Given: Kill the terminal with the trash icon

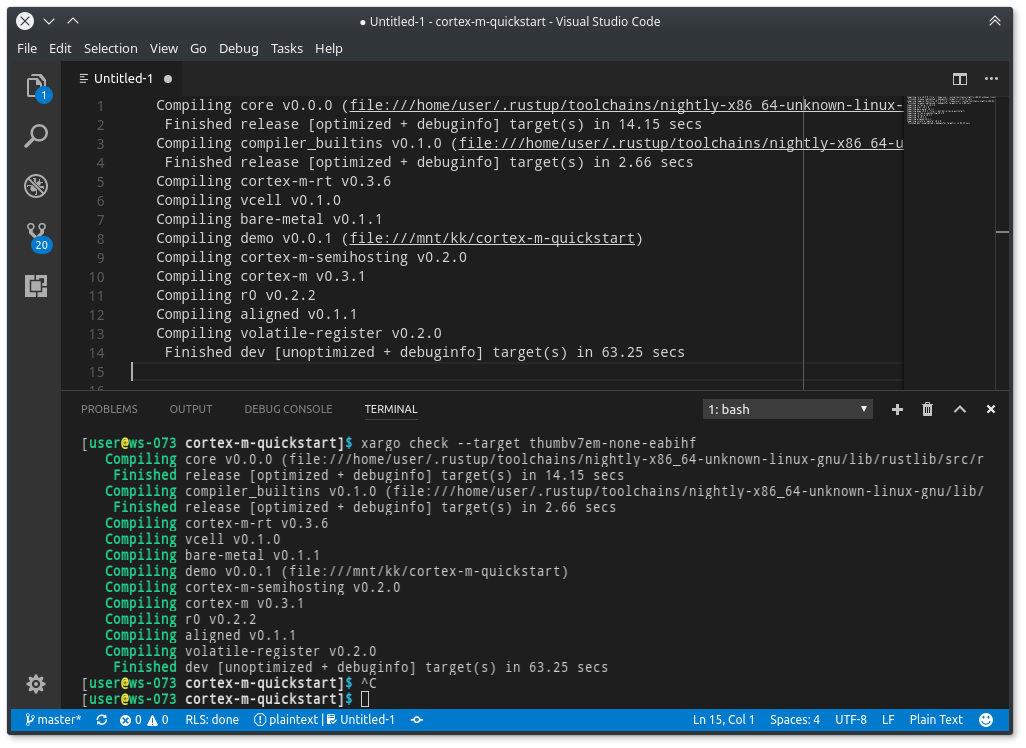Looking at the screenshot, I should (x=927, y=409).
